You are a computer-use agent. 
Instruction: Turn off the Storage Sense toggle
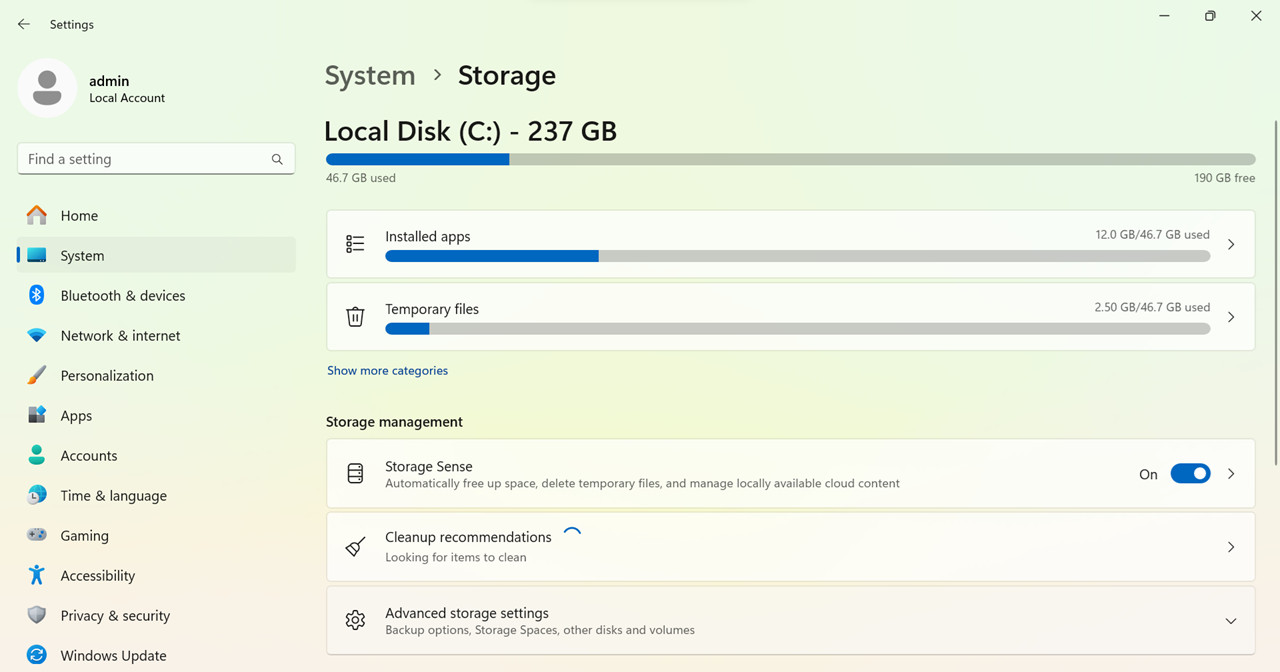point(1190,474)
